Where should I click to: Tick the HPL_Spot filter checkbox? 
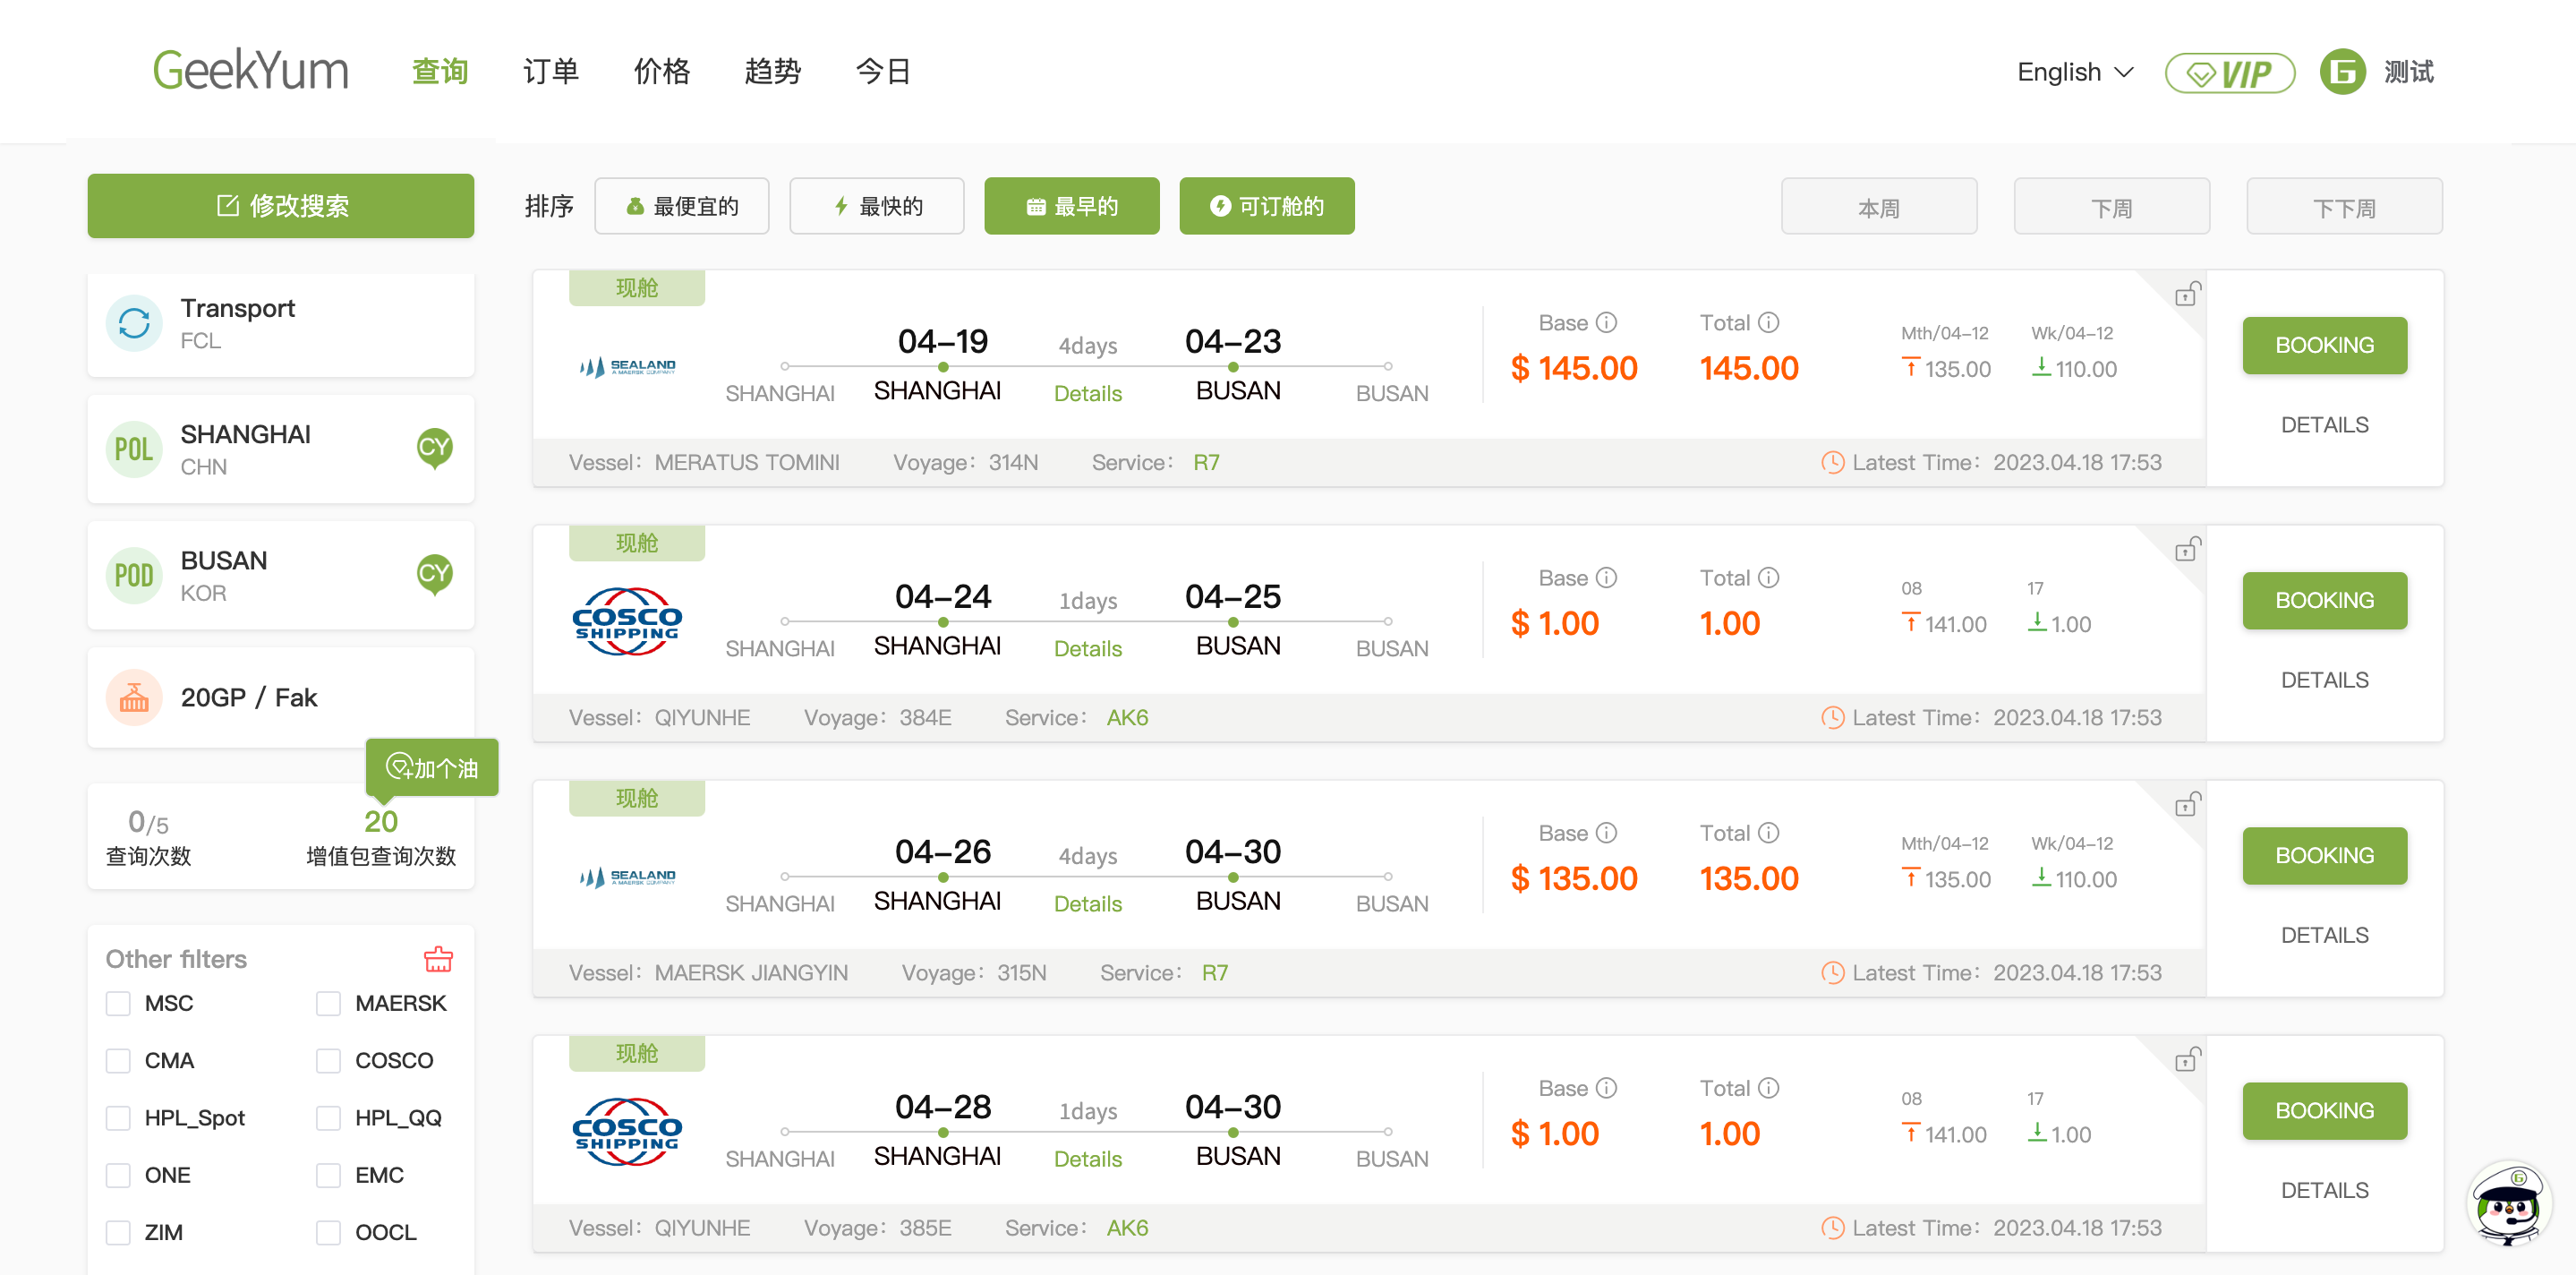[119, 1117]
